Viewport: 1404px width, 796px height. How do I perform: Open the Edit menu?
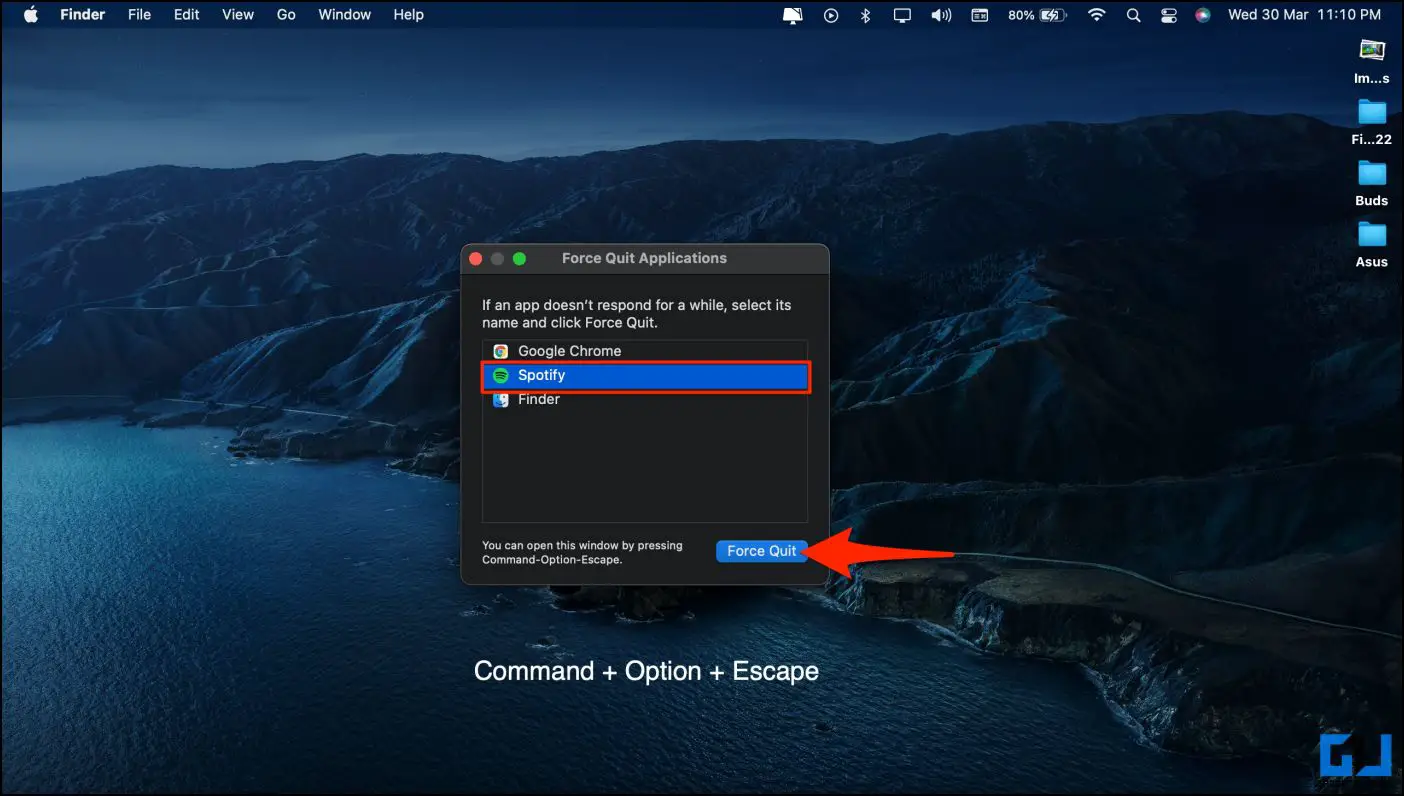pyautogui.click(x=186, y=15)
